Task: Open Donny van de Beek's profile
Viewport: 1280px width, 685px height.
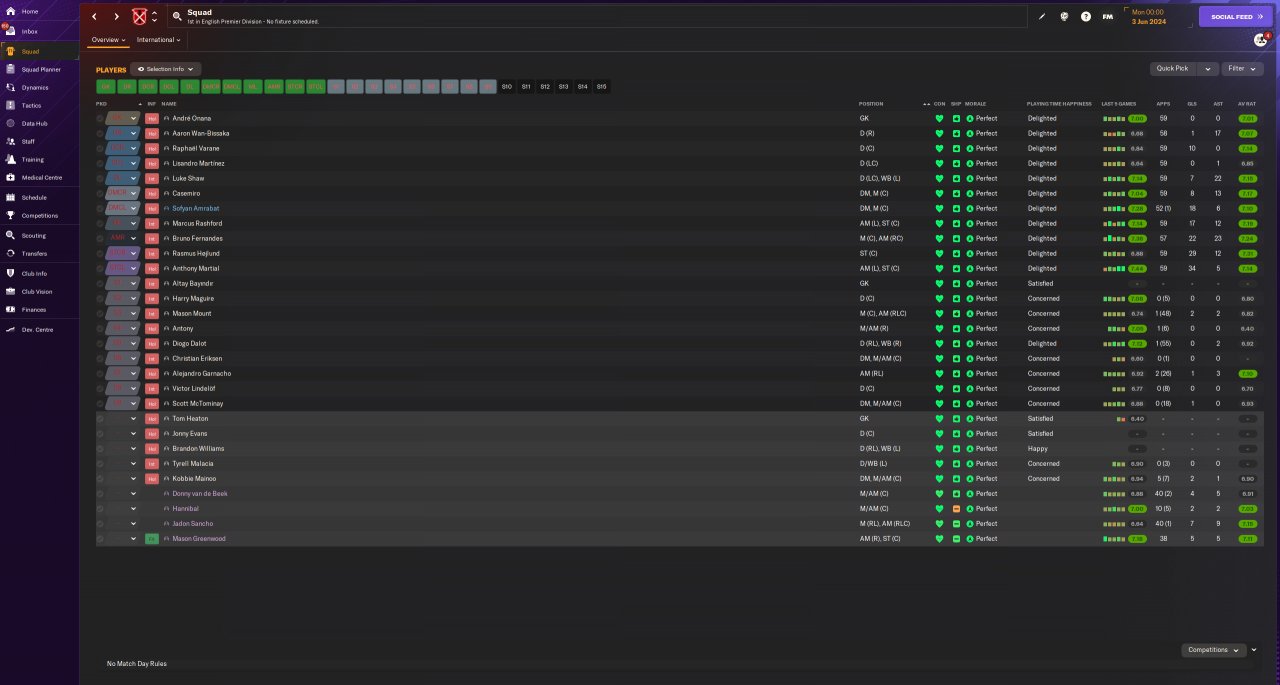Action: coord(200,493)
